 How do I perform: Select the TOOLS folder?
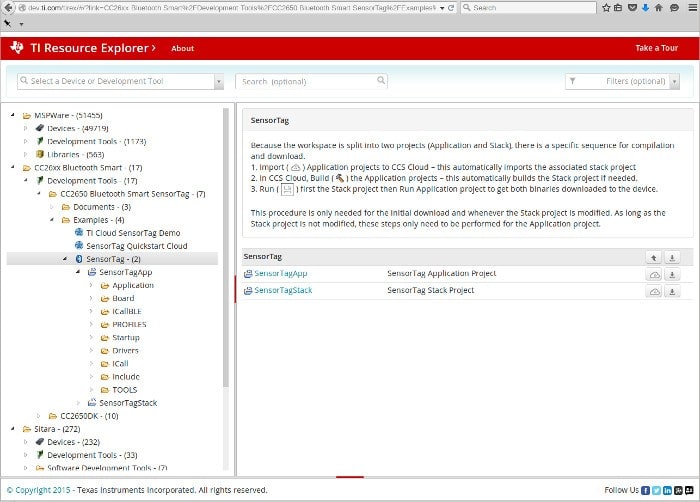[125, 390]
